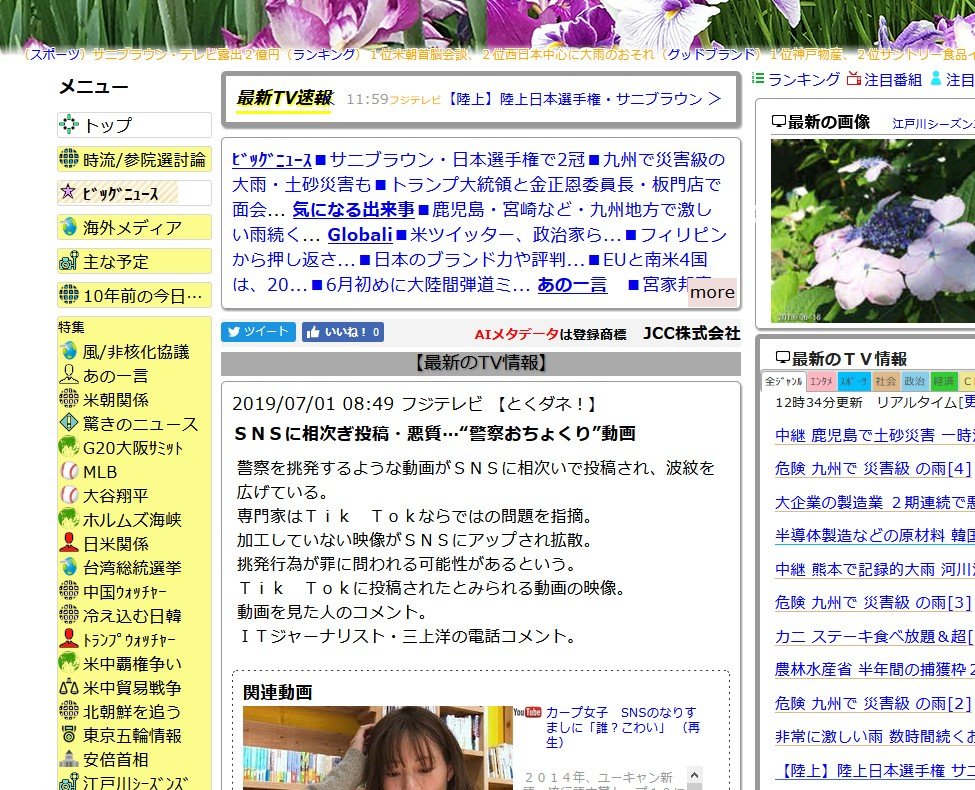Open 風/非核化協議 special feature

(136, 351)
